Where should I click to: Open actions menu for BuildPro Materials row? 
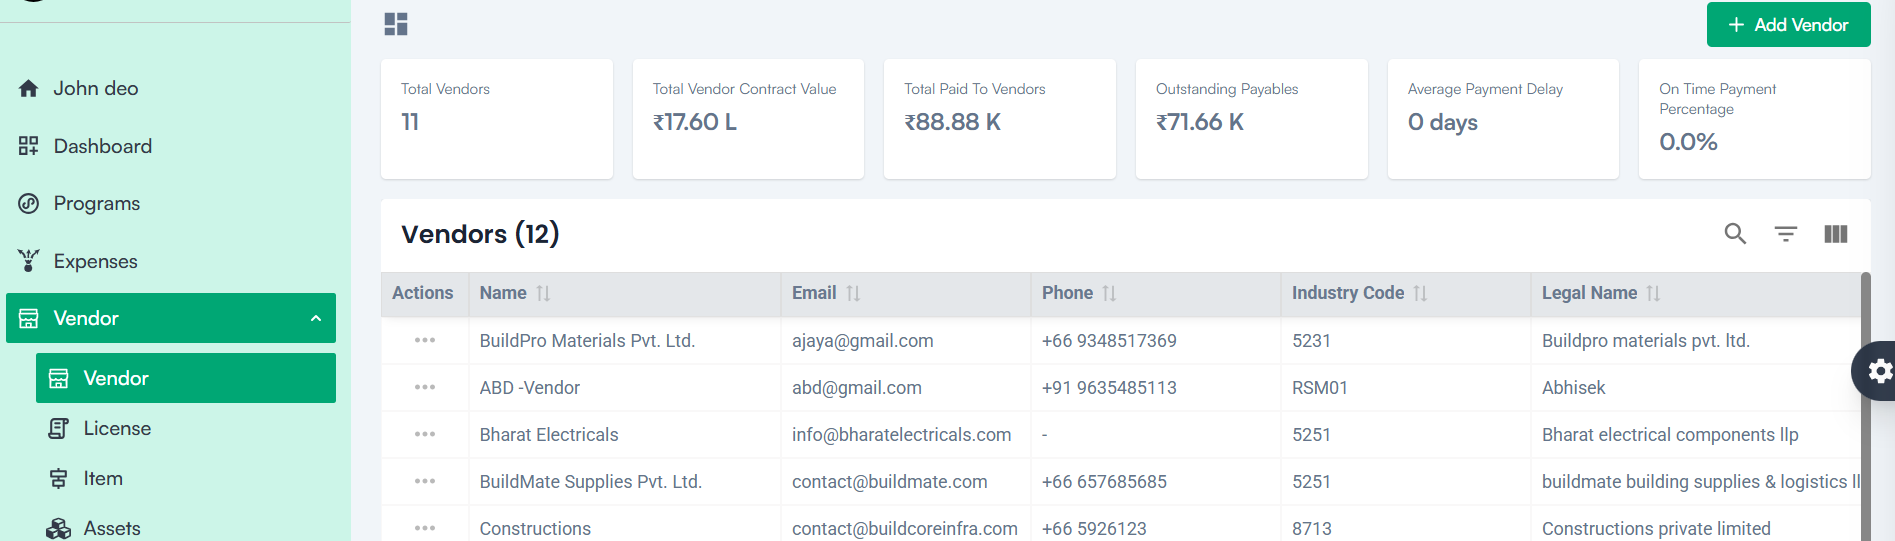[425, 341]
